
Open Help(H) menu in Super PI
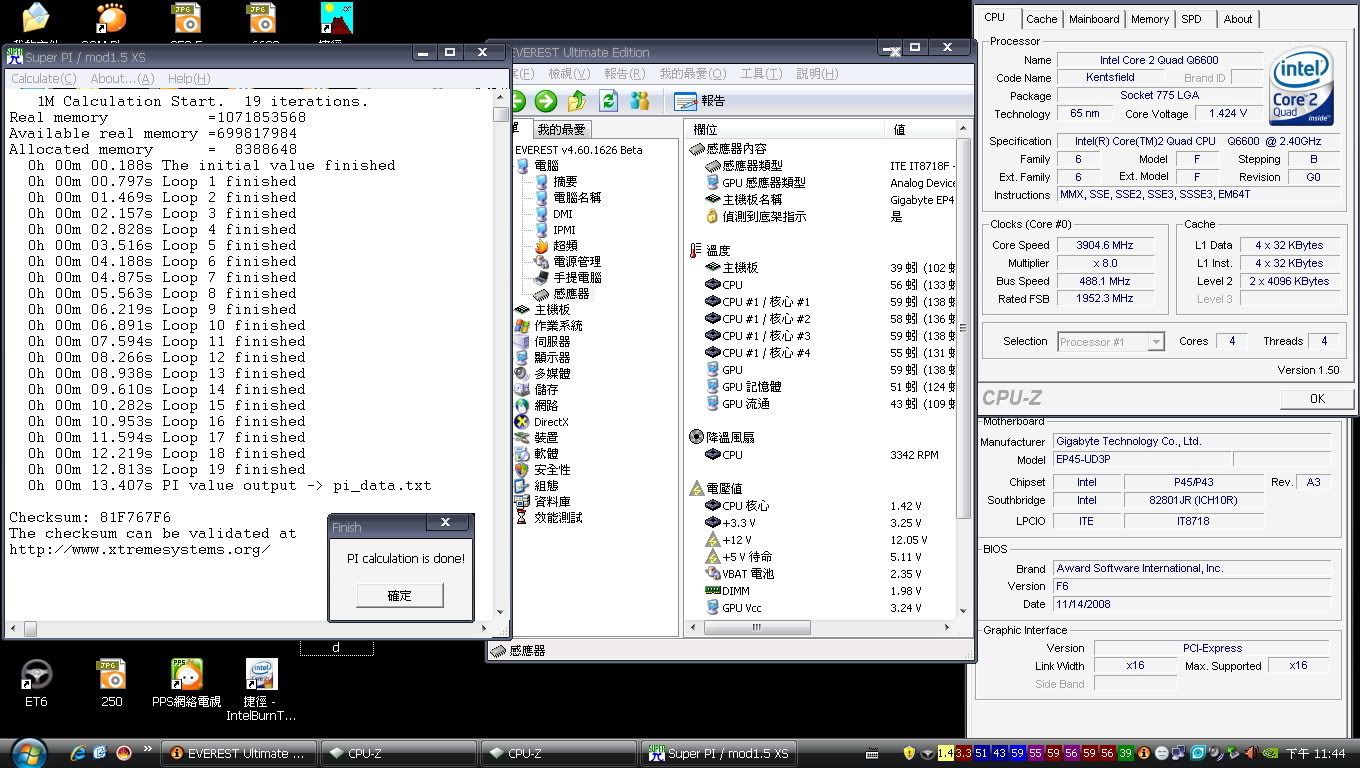[x=189, y=79]
